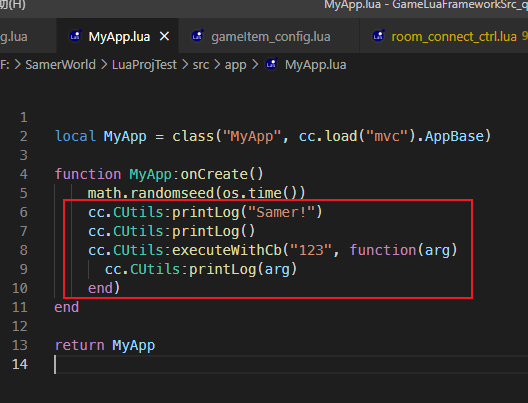Expand the src breadcrumb segment
The image size is (528, 403).
pyautogui.click(x=201, y=64)
